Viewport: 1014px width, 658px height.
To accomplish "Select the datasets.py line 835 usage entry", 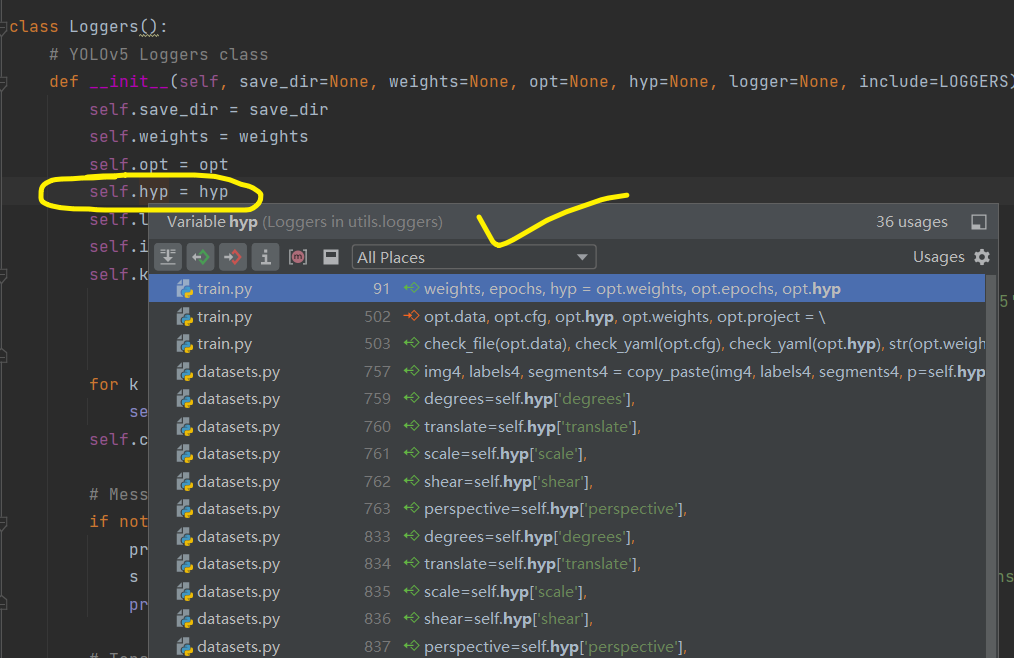I will (500, 591).
